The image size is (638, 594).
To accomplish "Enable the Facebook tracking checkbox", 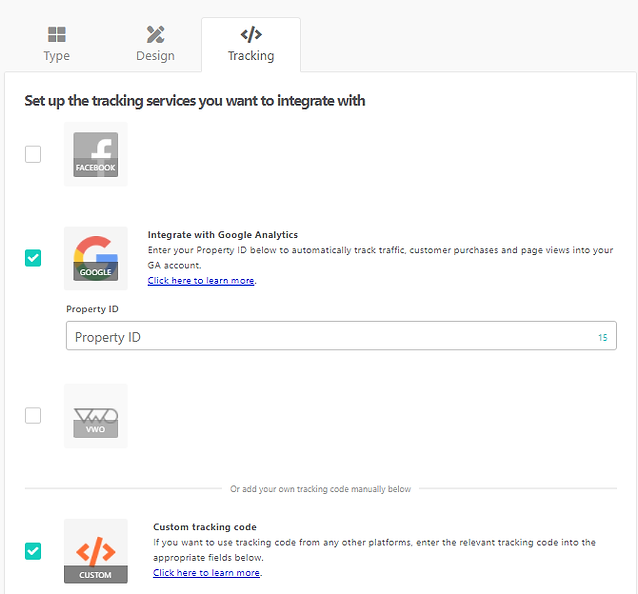I will (x=33, y=154).
